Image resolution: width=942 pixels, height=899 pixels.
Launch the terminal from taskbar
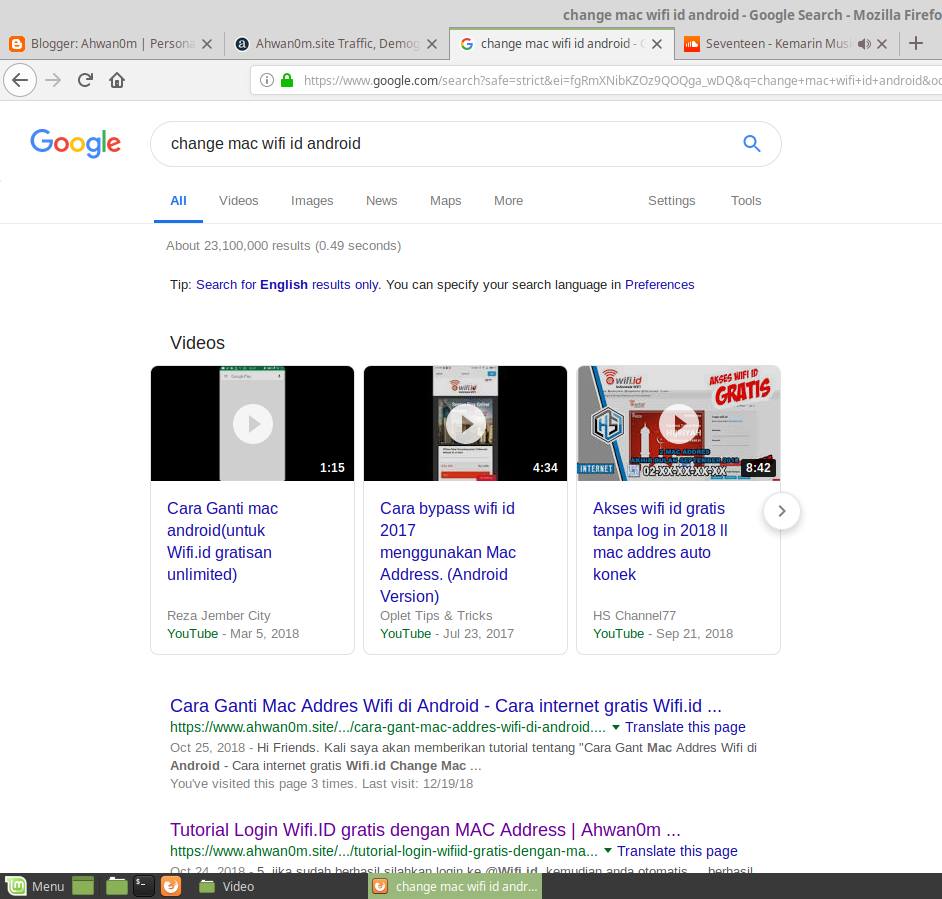coord(144,886)
